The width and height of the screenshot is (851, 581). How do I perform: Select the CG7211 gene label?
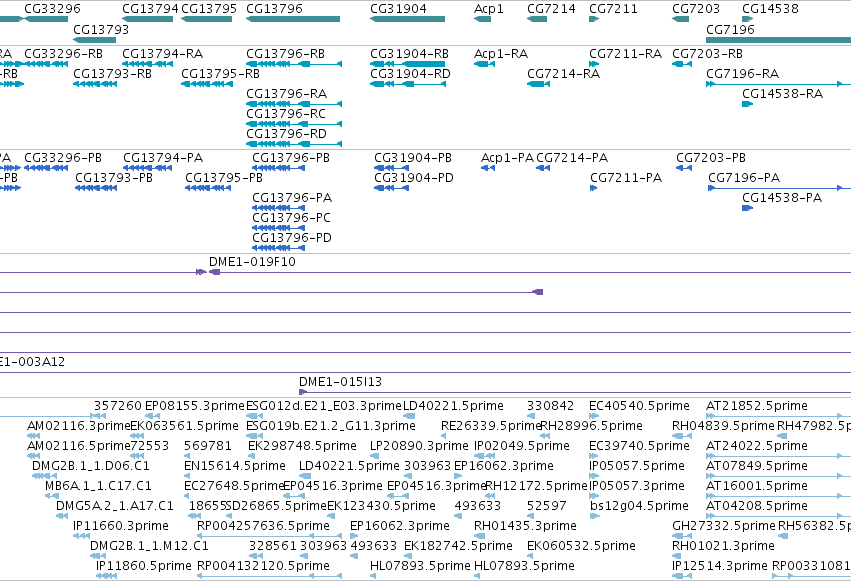613,9
